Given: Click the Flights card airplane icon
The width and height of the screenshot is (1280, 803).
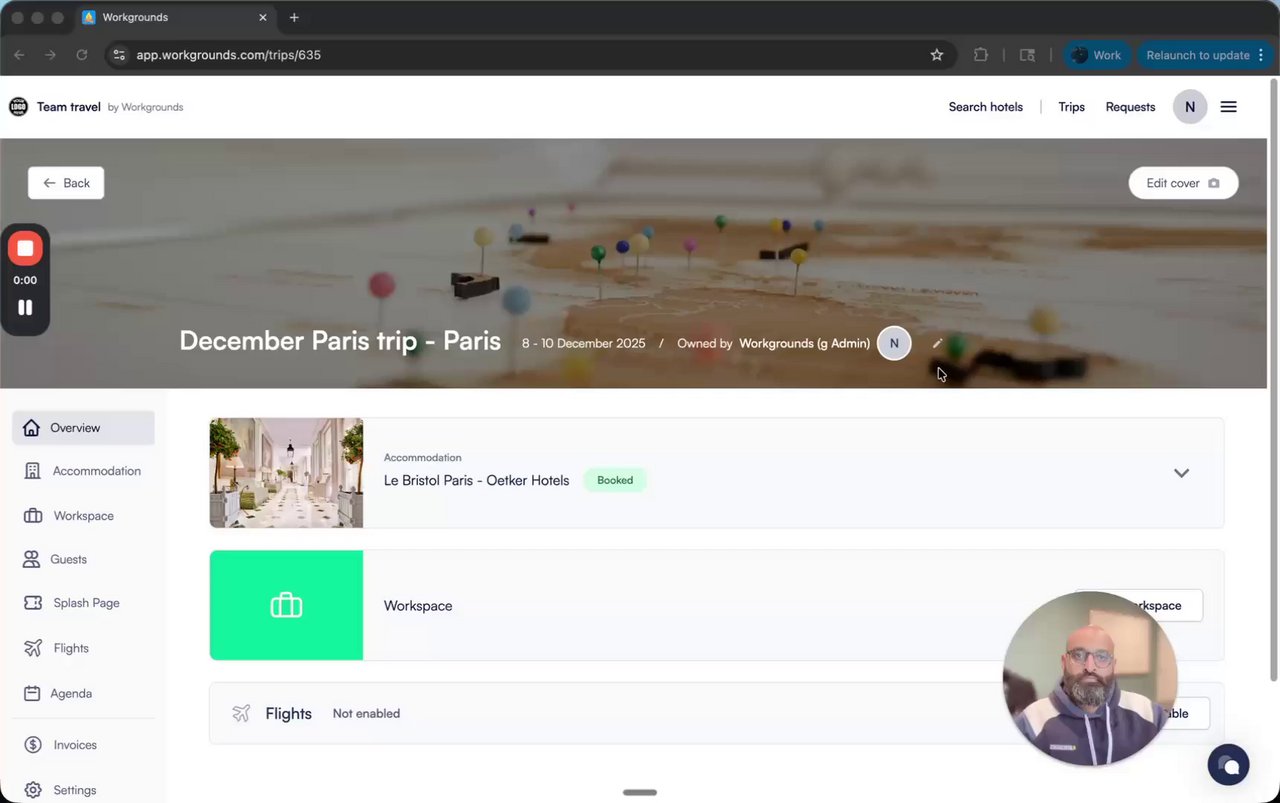Looking at the screenshot, I should pos(241,713).
